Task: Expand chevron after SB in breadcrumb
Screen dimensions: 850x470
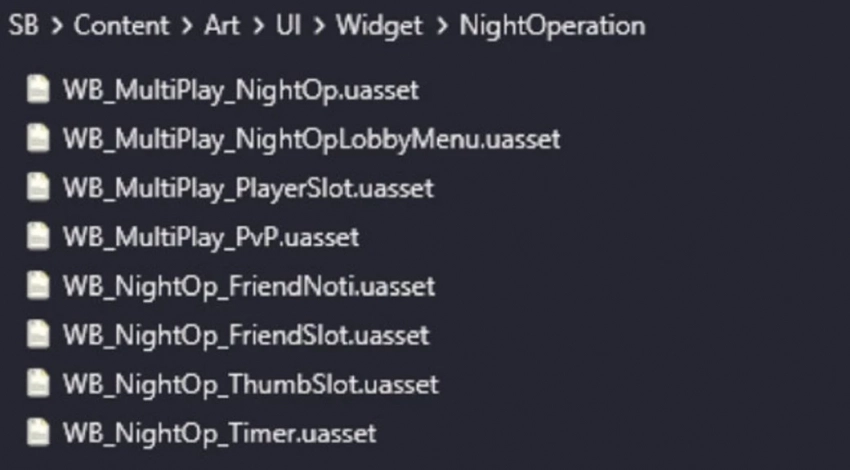Action: pyautogui.click(x=55, y=27)
